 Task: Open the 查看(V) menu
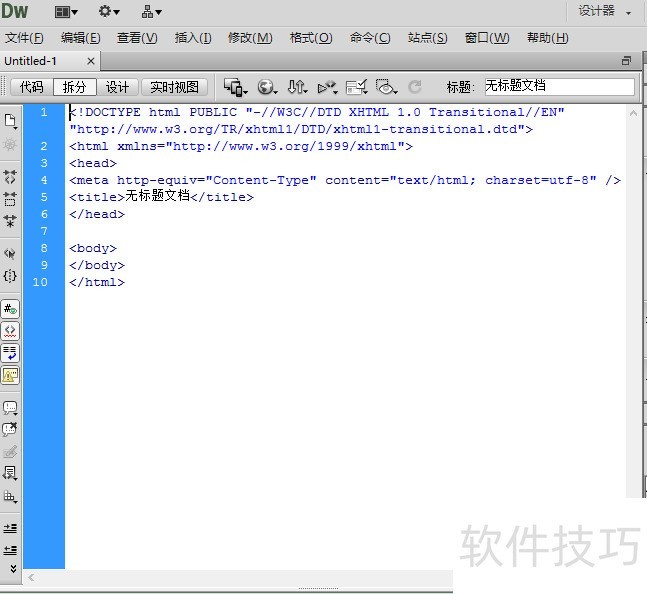(137, 38)
